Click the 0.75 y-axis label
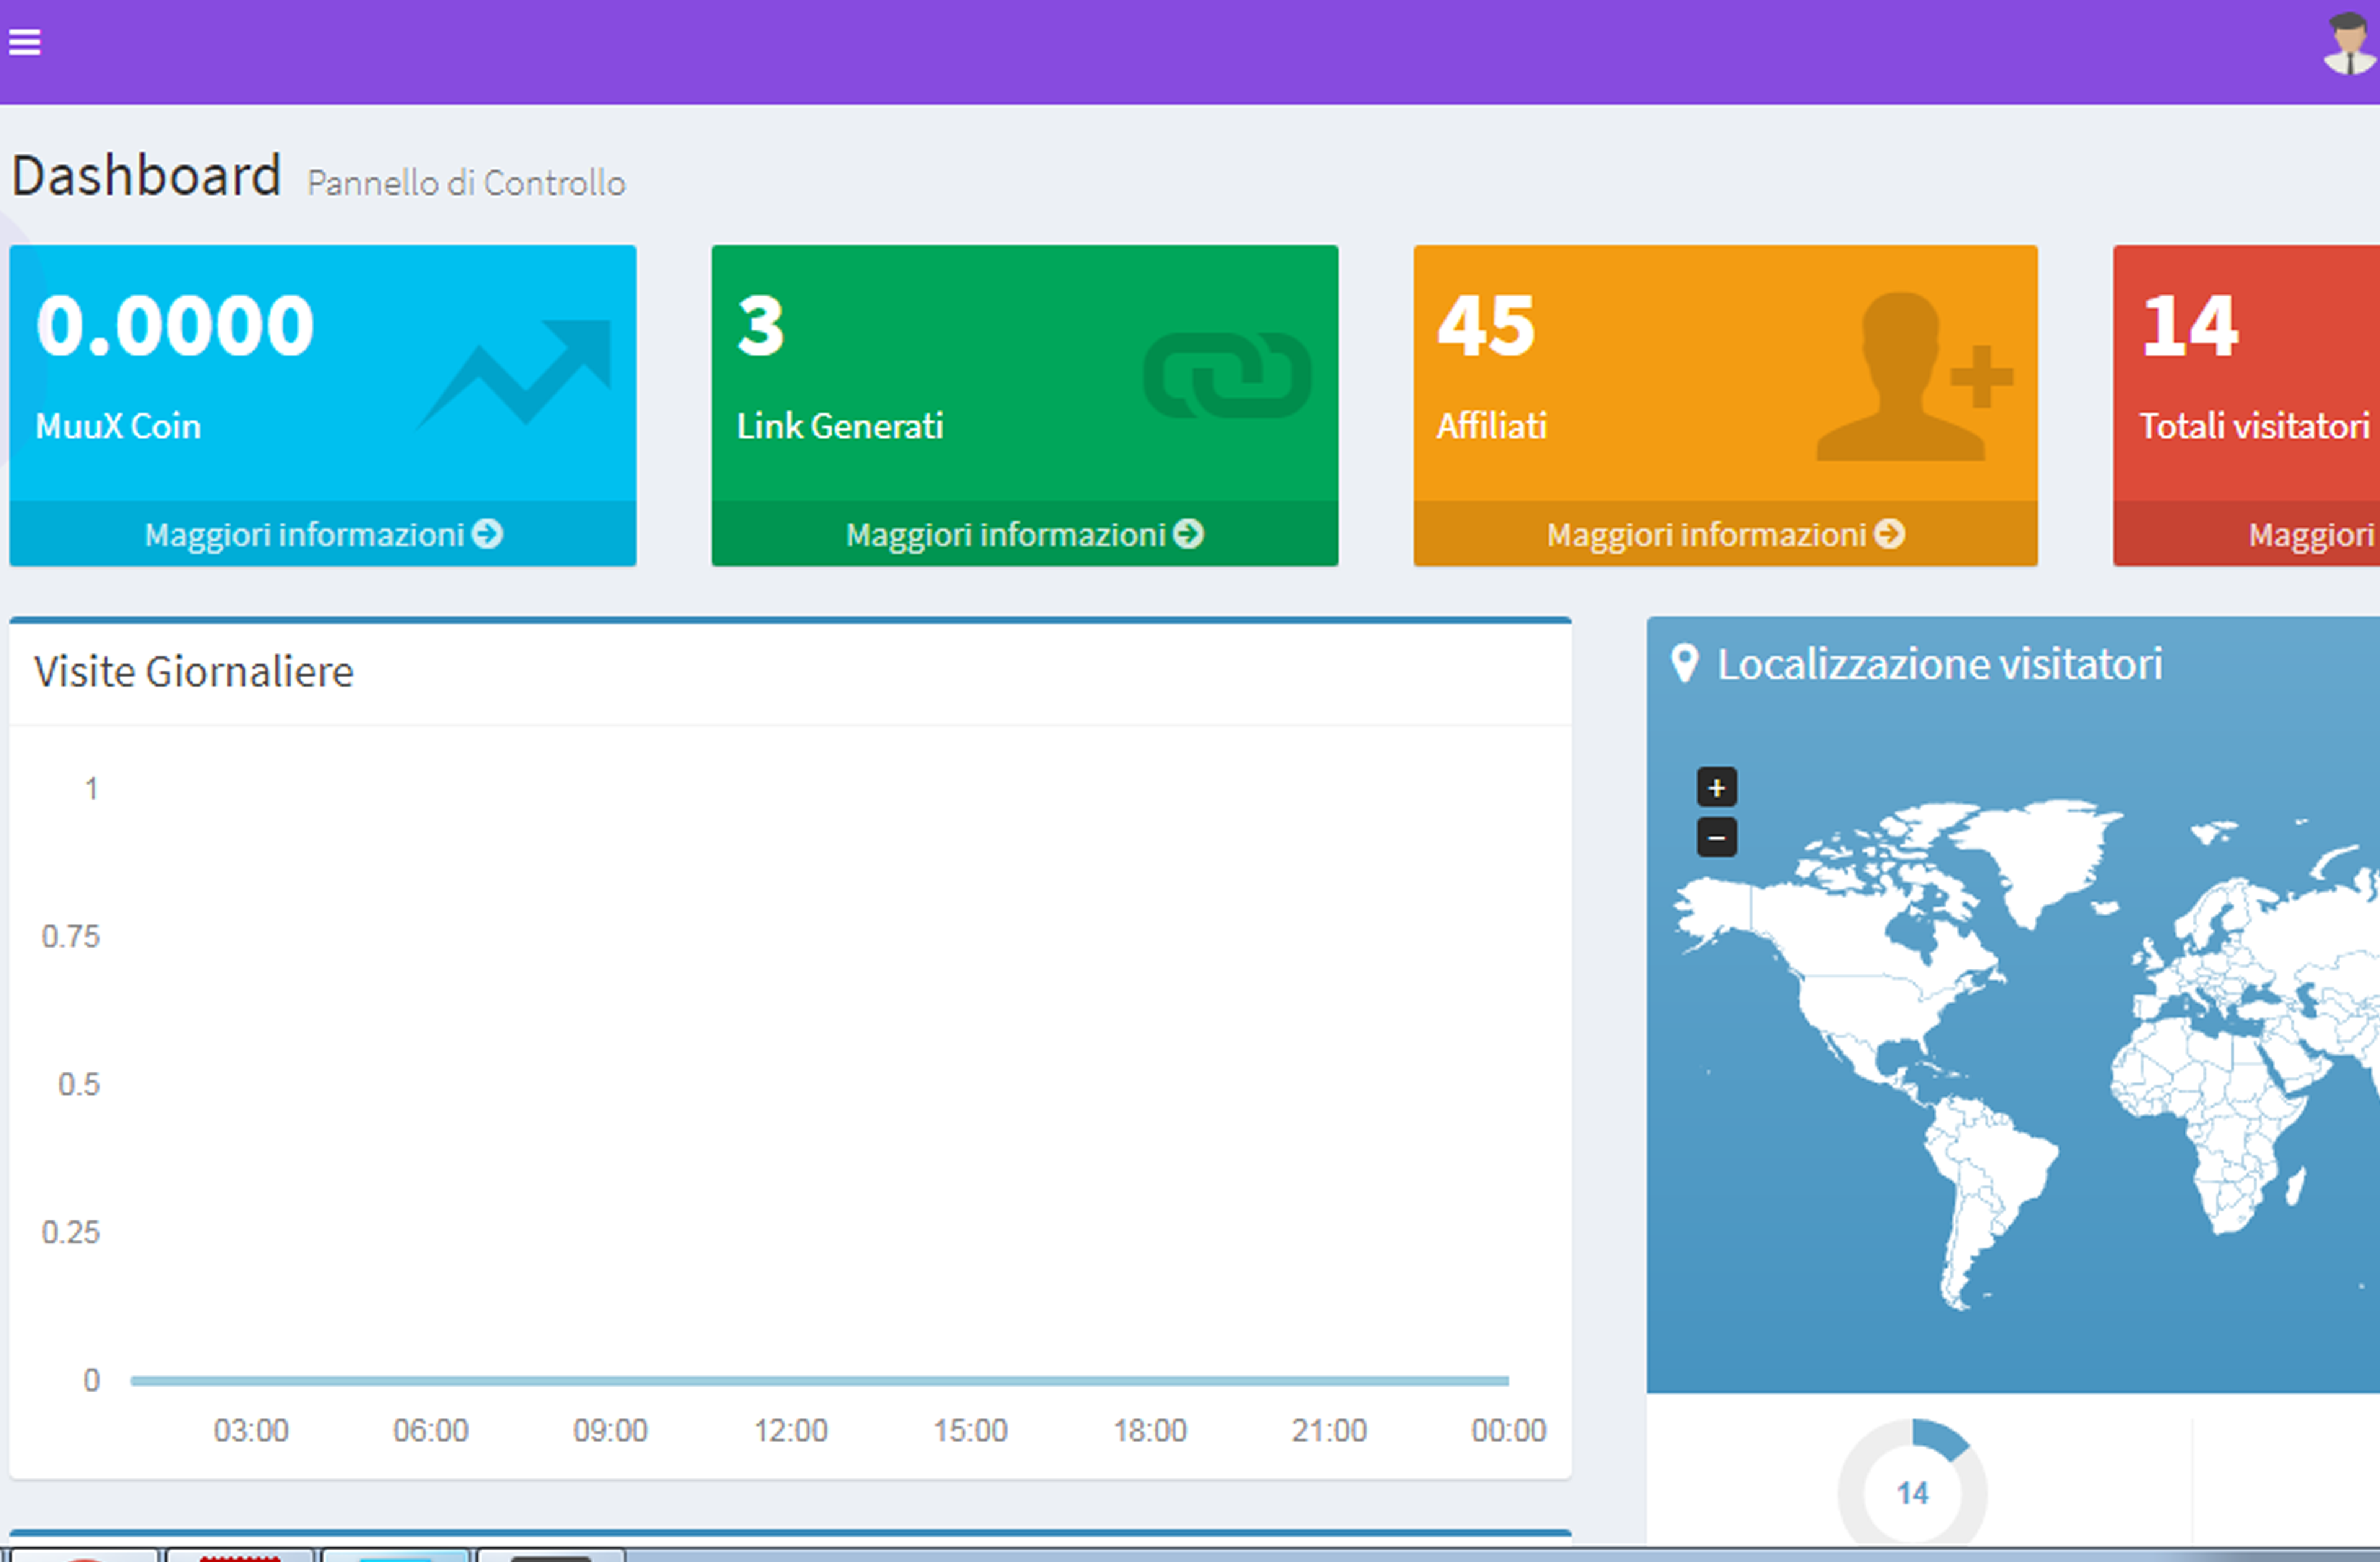Image resolution: width=2380 pixels, height=1562 pixels. (71, 937)
